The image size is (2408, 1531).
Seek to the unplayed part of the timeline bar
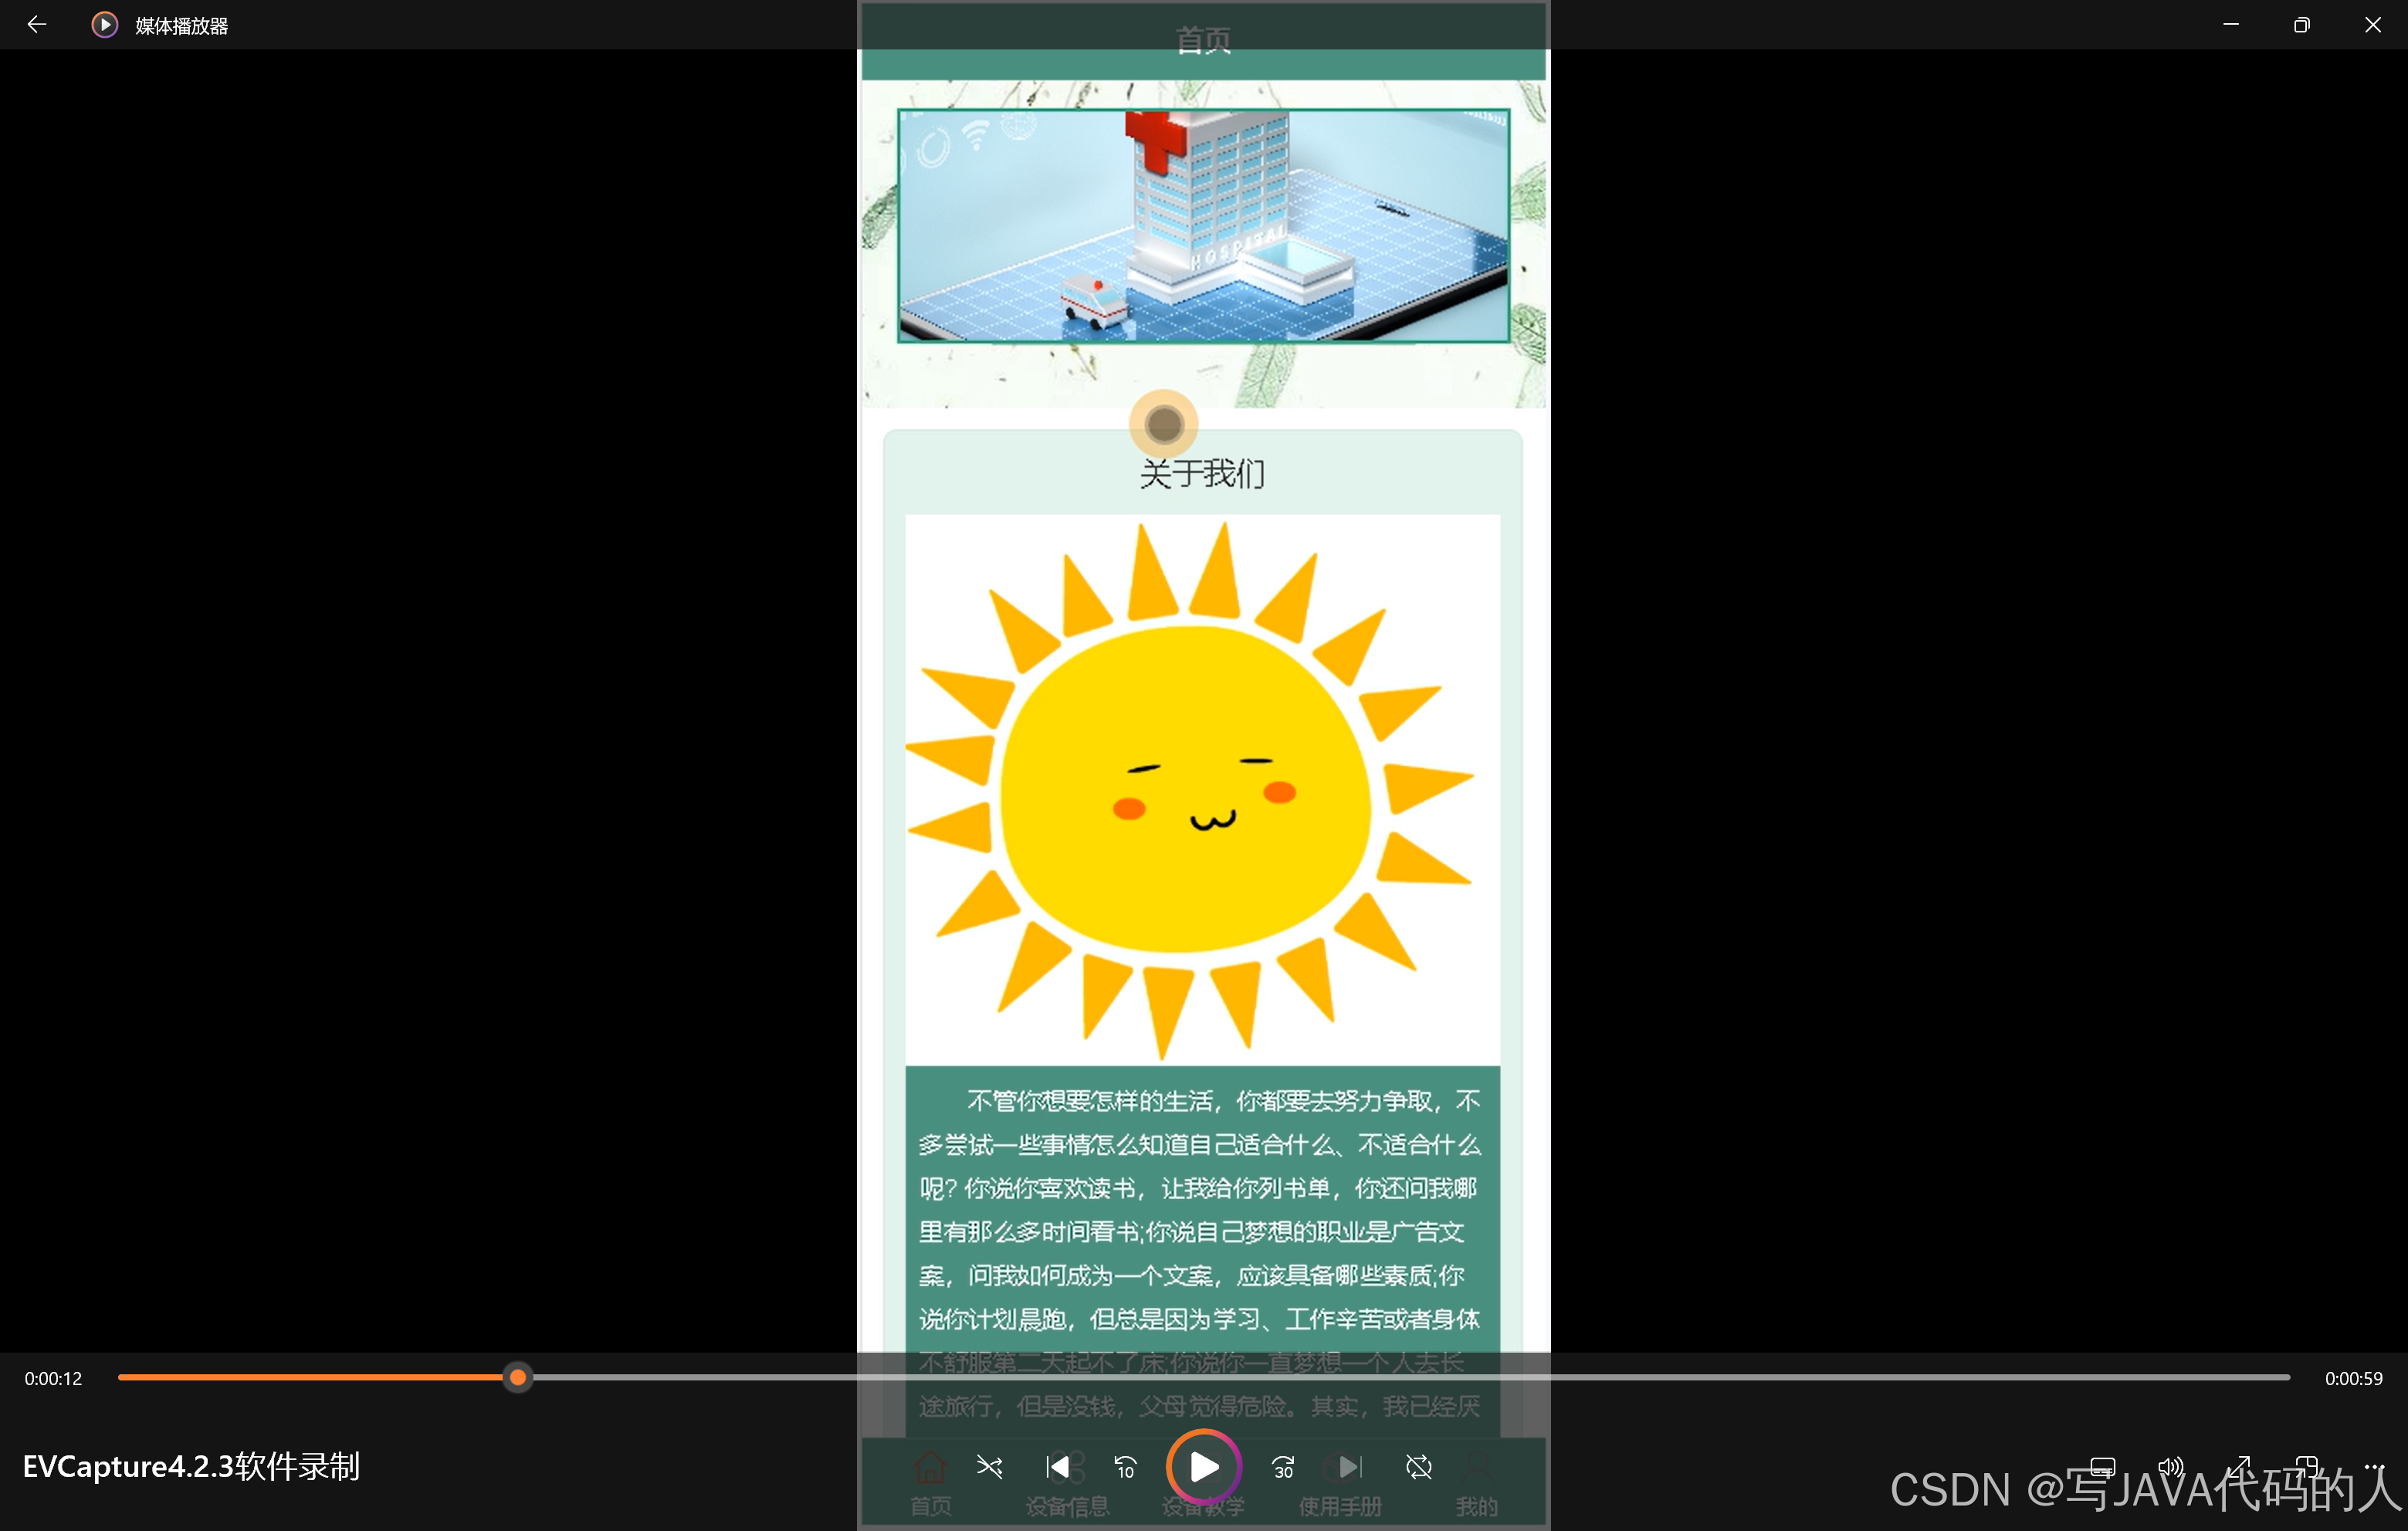point(1410,1378)
